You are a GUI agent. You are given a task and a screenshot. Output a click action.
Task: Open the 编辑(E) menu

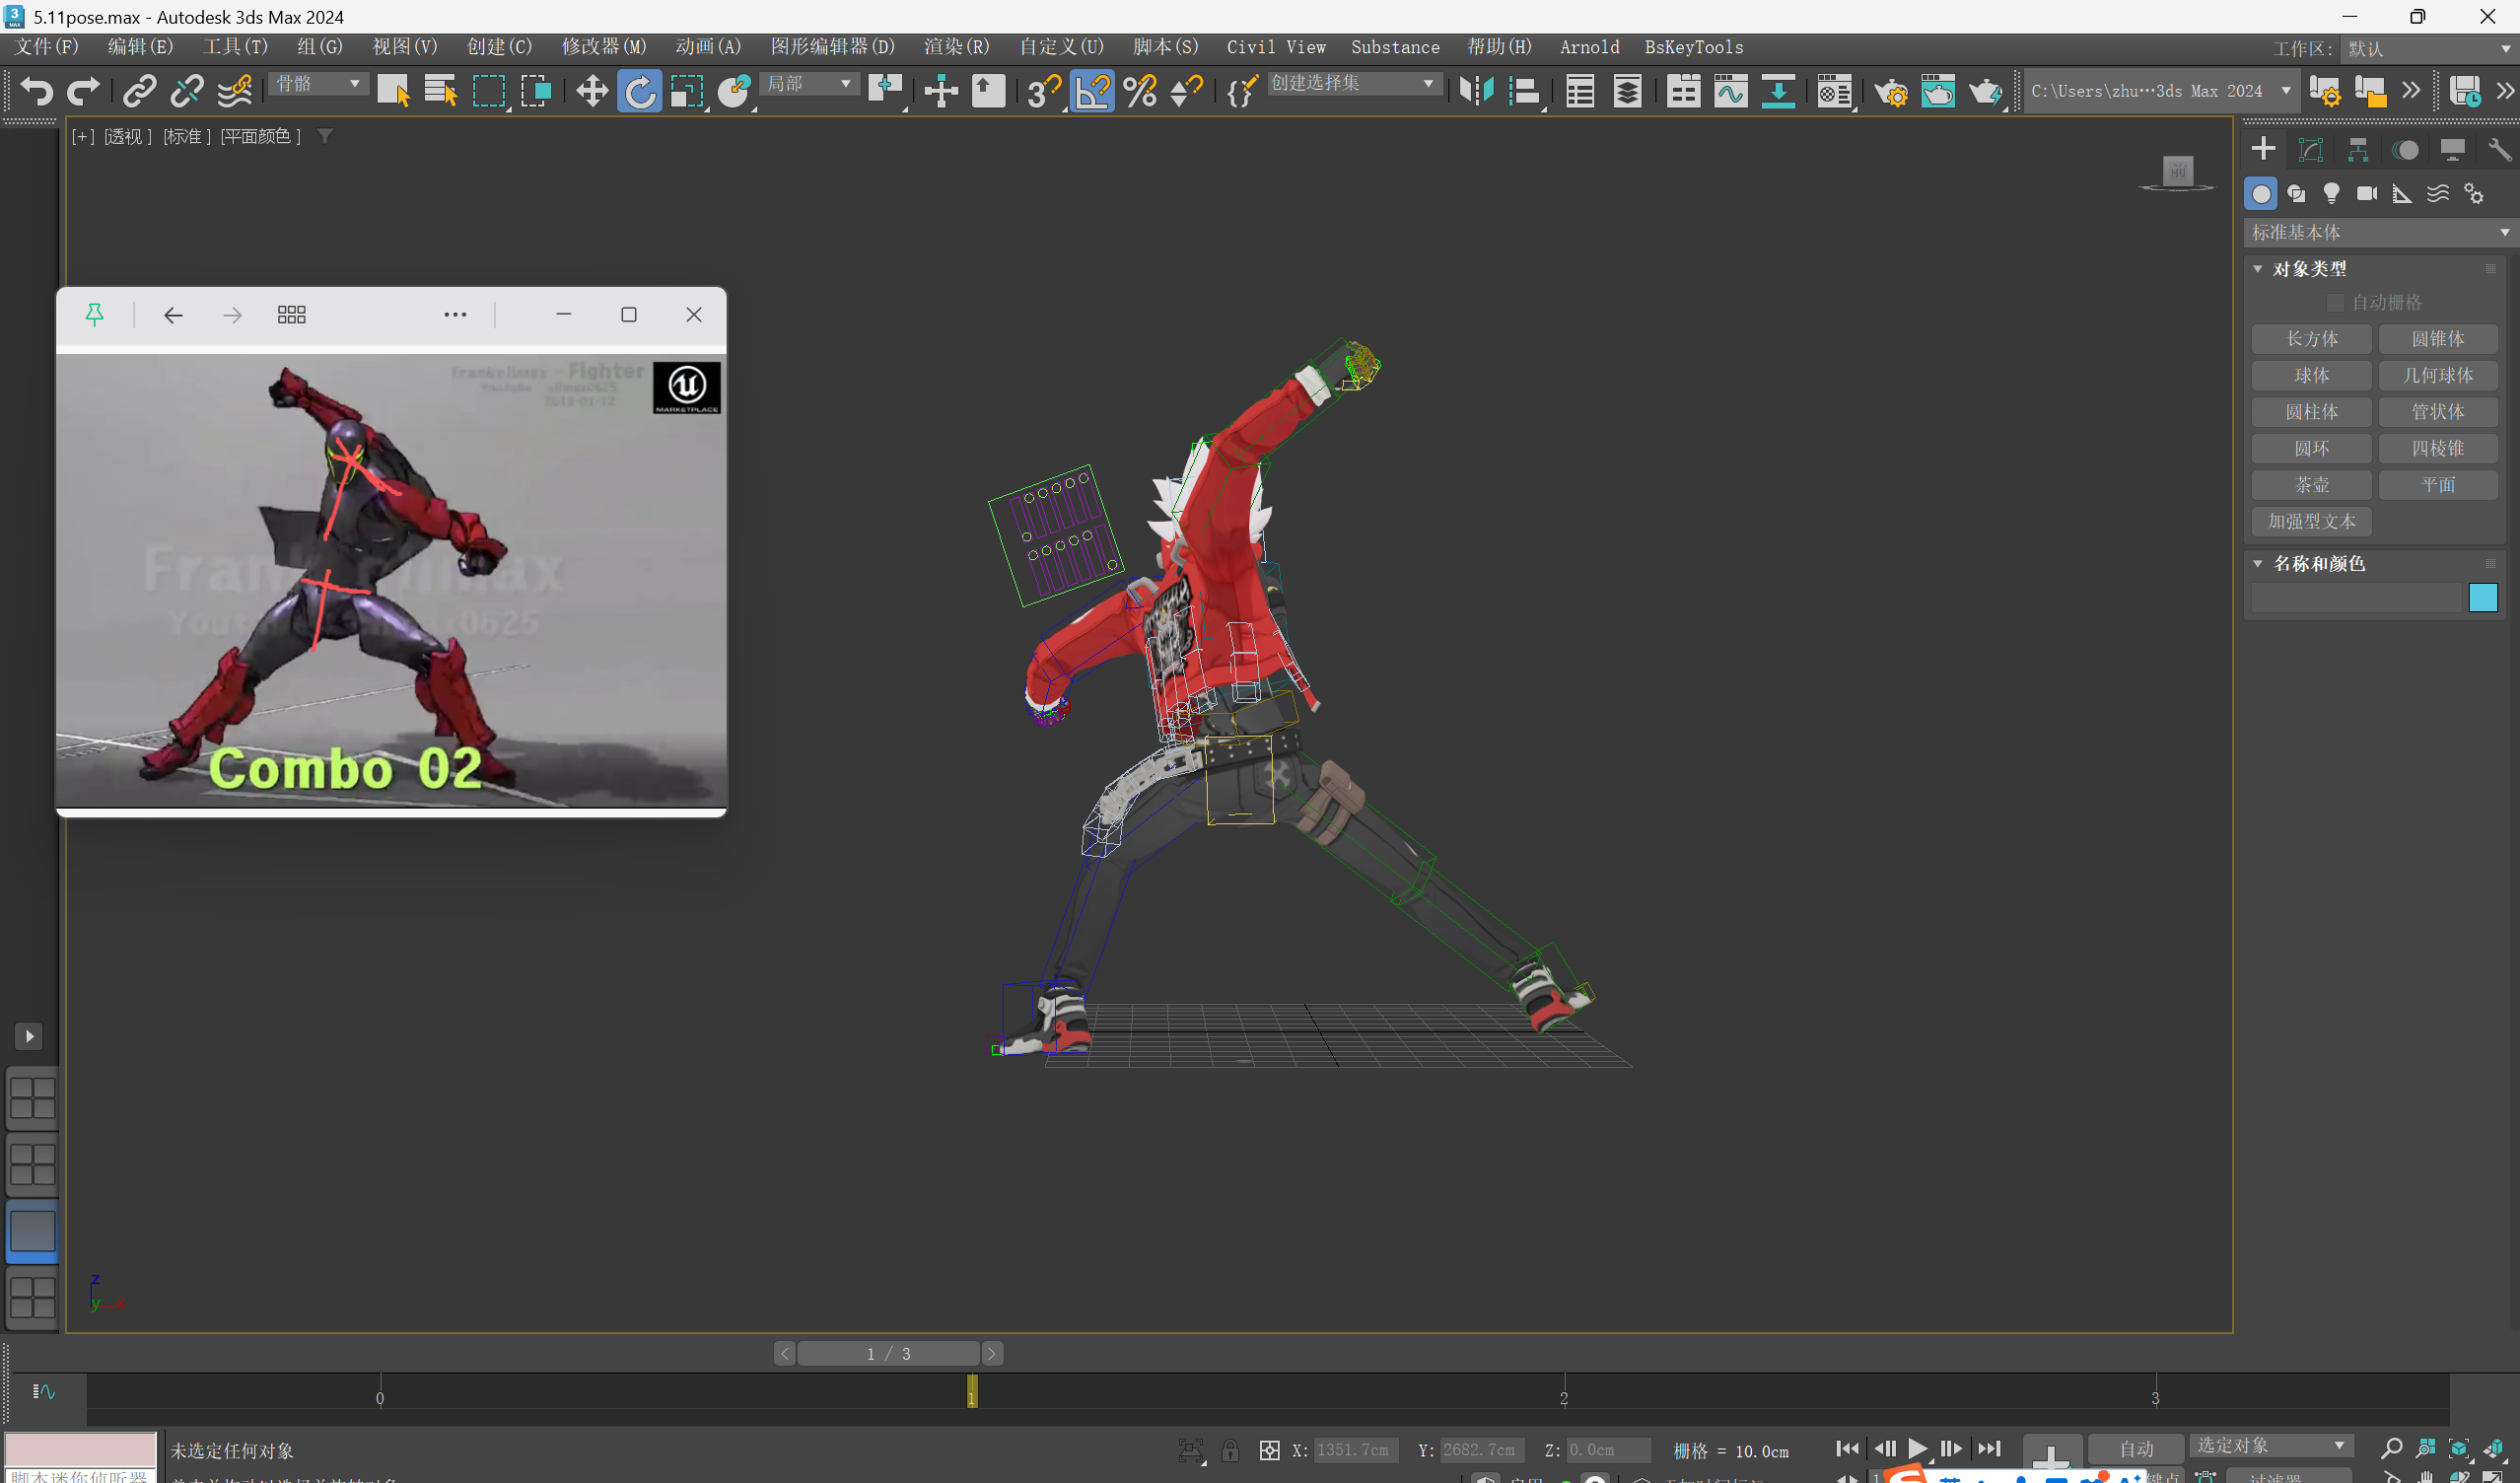point(140,47)
